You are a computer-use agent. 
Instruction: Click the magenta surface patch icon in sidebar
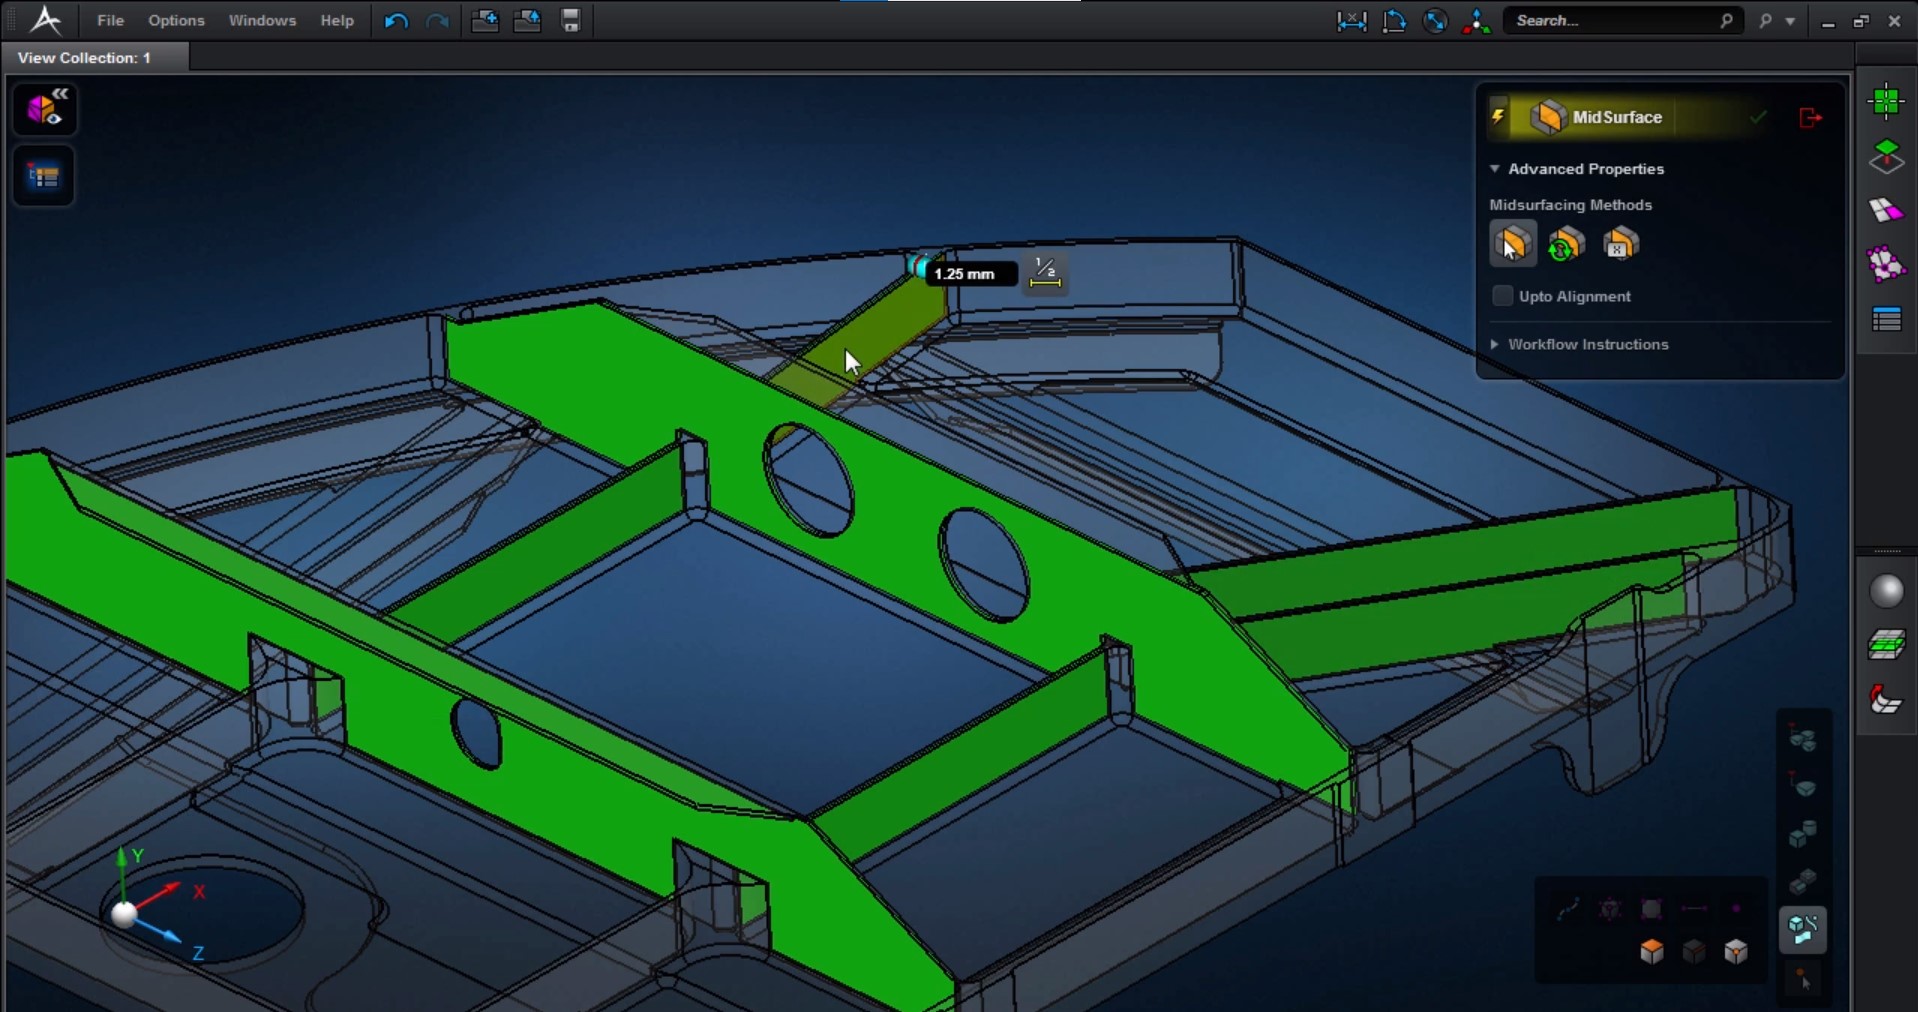[x=1886, y=210]
